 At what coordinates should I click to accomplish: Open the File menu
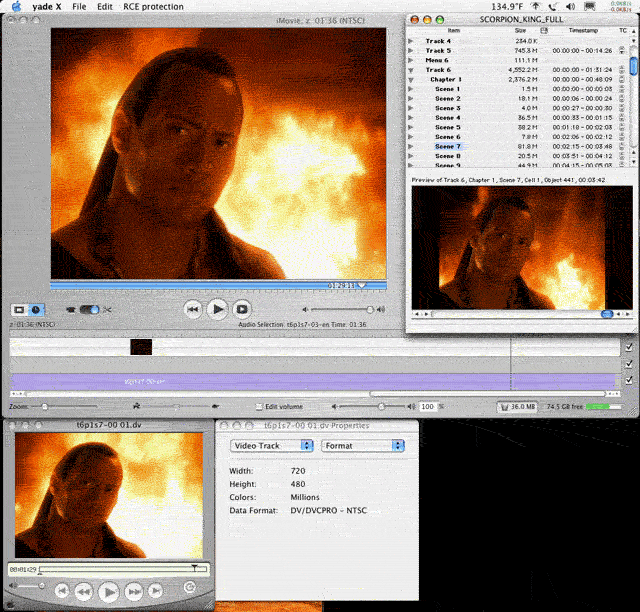point(79,7)
